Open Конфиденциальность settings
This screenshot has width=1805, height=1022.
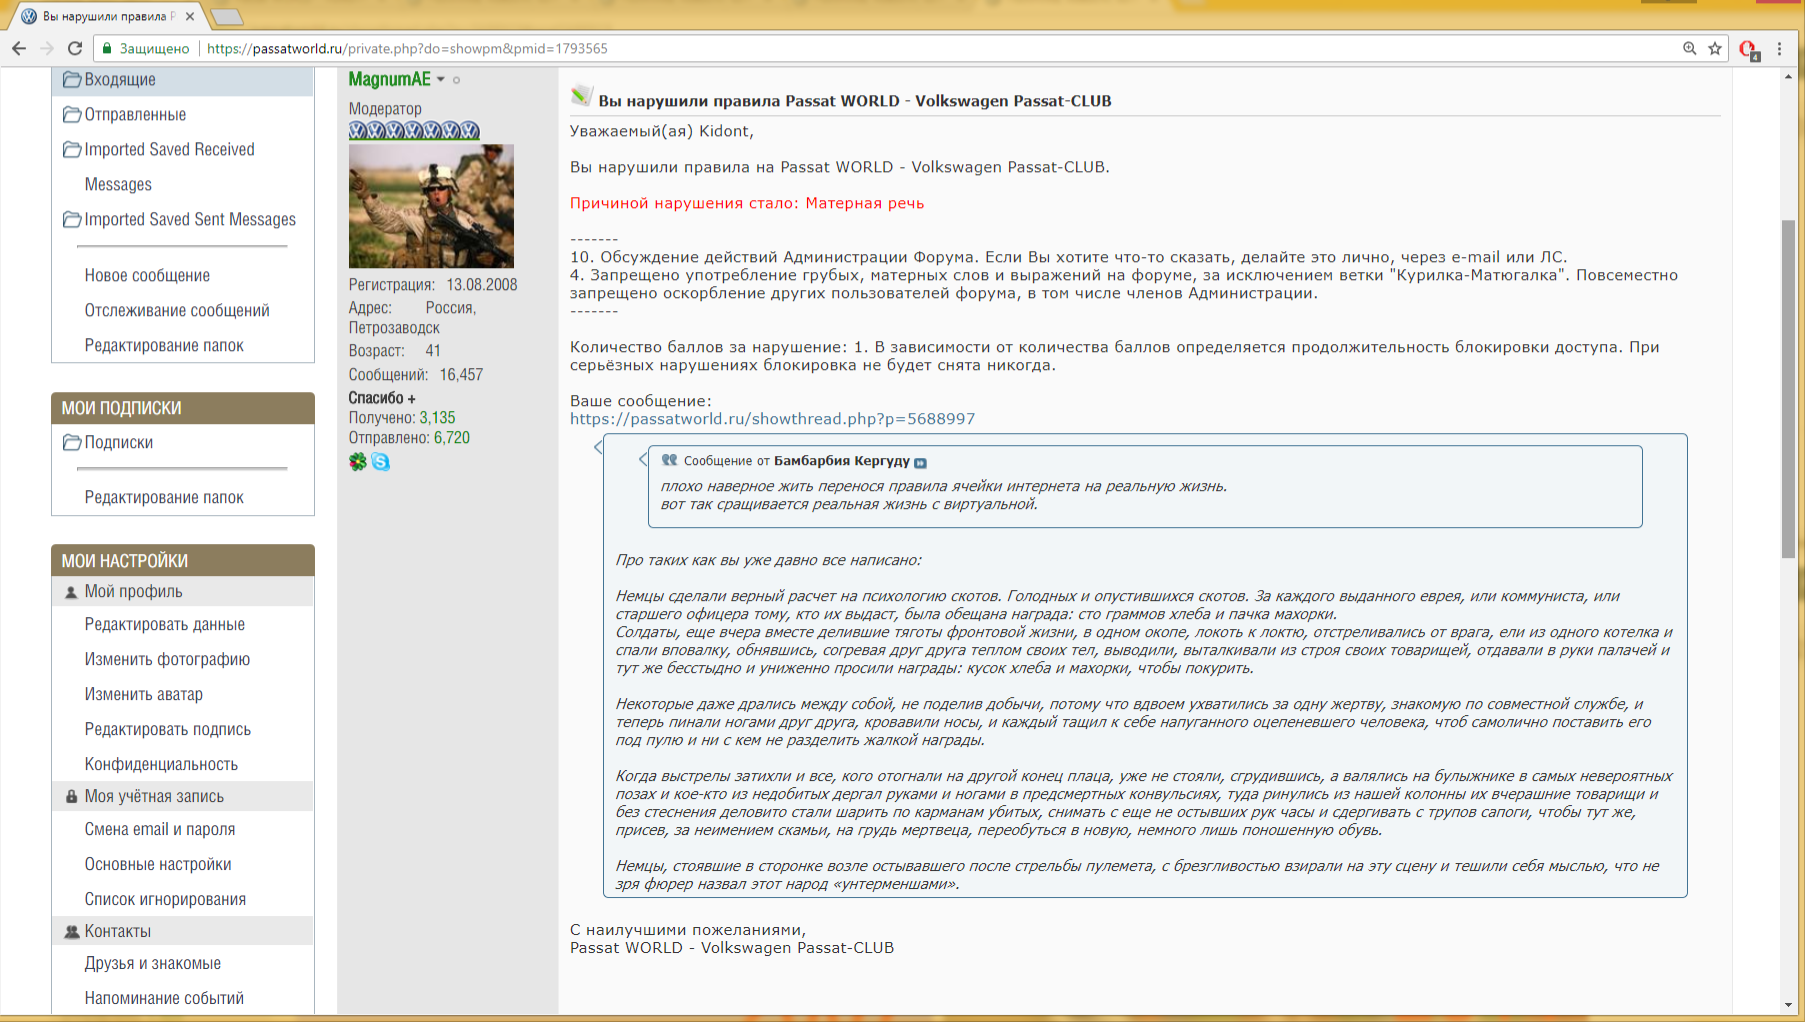161,765
